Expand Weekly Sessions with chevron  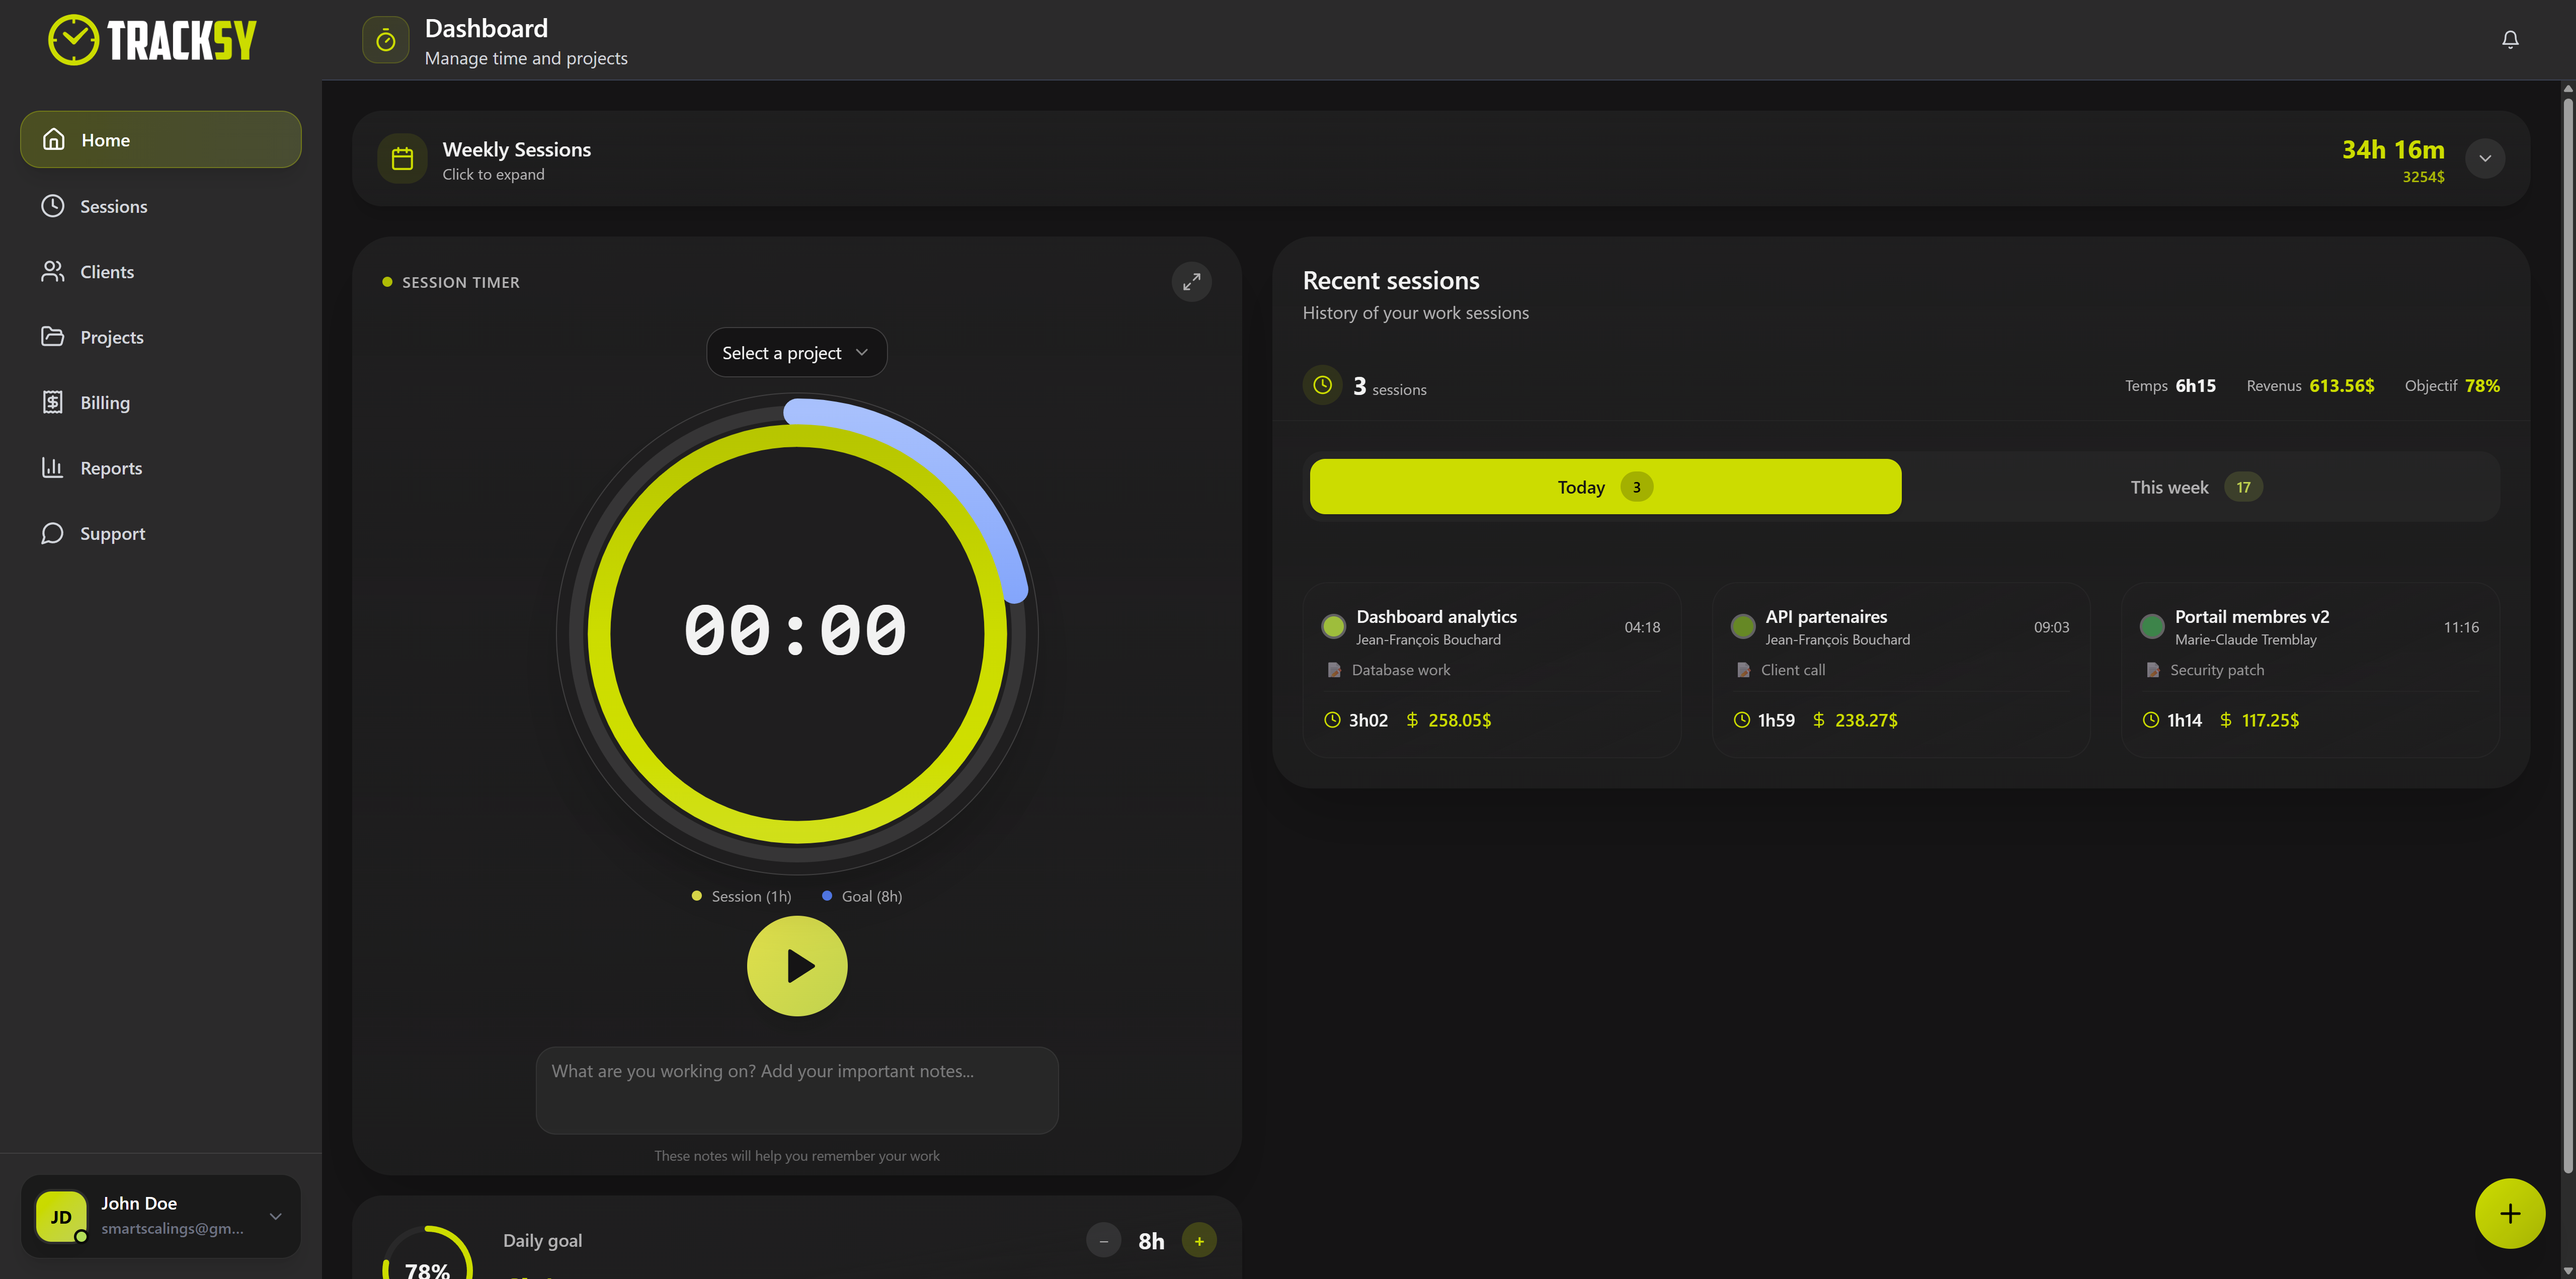click(2484, 159)
